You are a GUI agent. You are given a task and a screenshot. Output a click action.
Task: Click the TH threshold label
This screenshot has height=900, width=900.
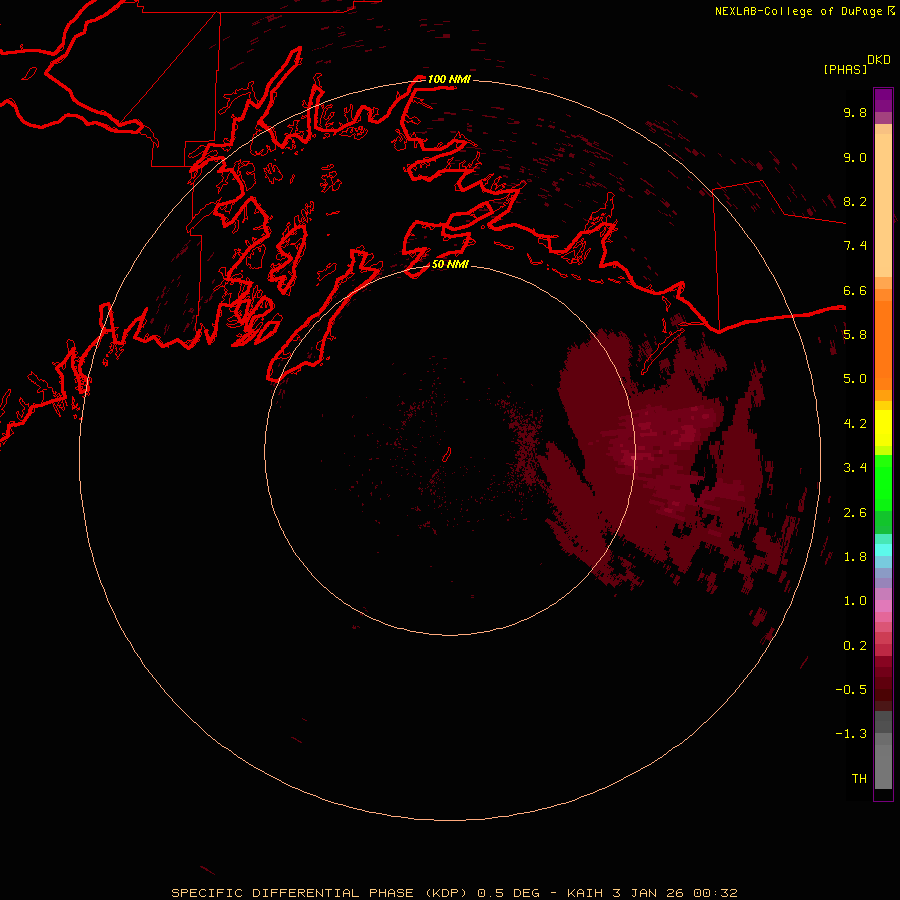click(859, 779)
